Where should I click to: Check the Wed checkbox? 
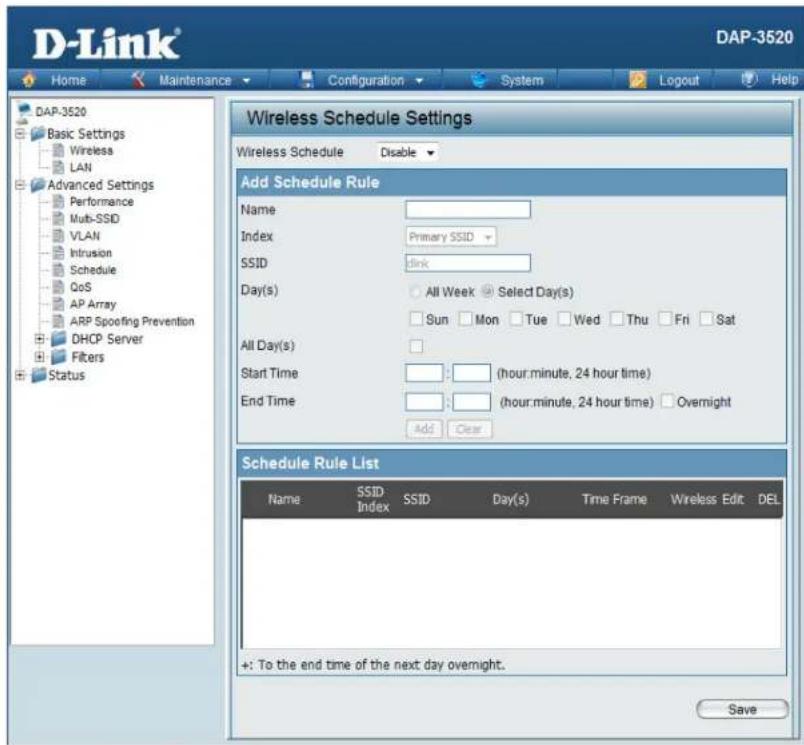click(x=565, y=319)
